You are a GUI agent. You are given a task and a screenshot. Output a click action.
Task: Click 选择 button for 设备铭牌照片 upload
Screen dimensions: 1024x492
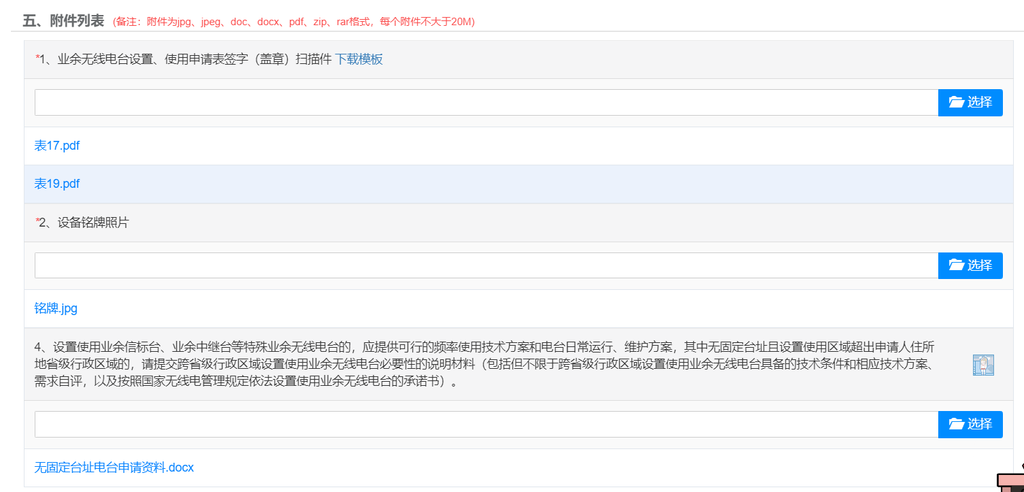click(970, 265)
